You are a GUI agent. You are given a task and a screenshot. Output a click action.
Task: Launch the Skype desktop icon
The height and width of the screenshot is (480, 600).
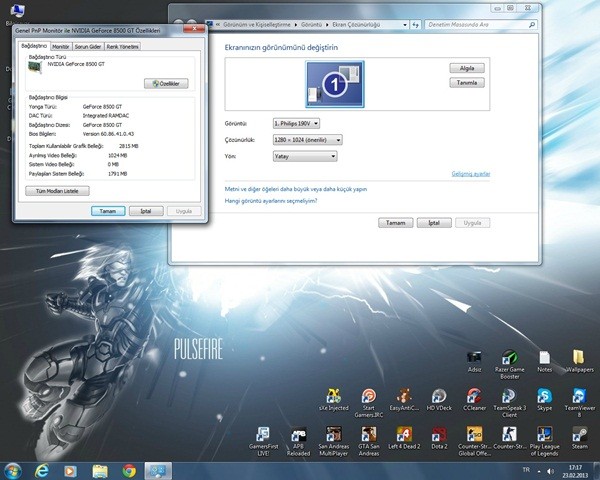pos(544,396)
